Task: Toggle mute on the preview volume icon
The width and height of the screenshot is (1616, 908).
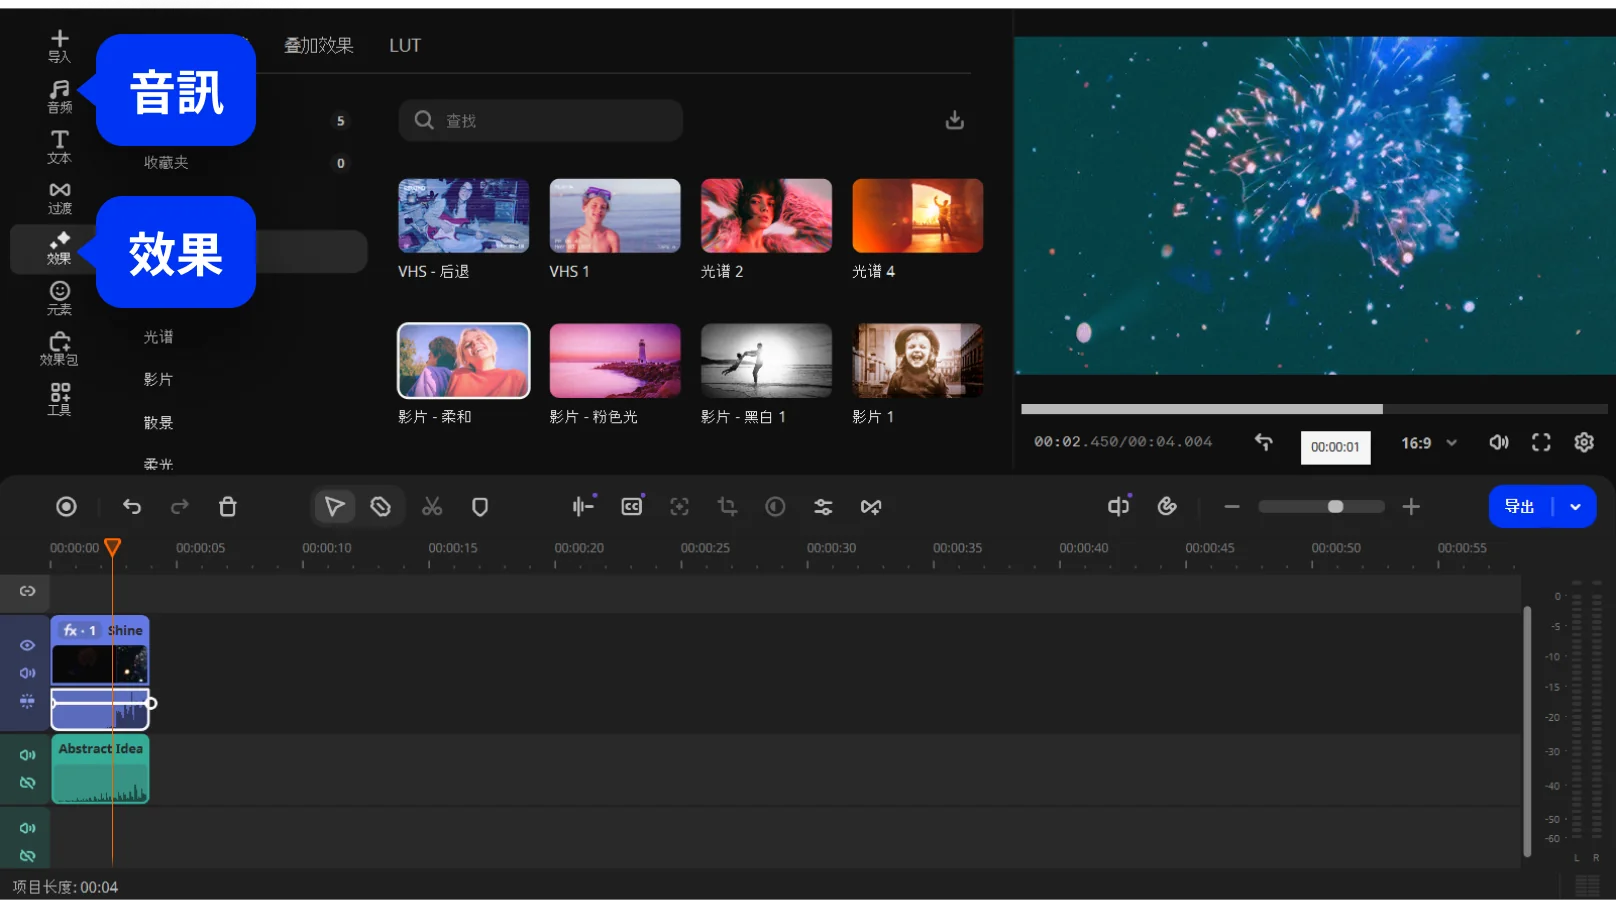Action: (x=1498, y=442)
